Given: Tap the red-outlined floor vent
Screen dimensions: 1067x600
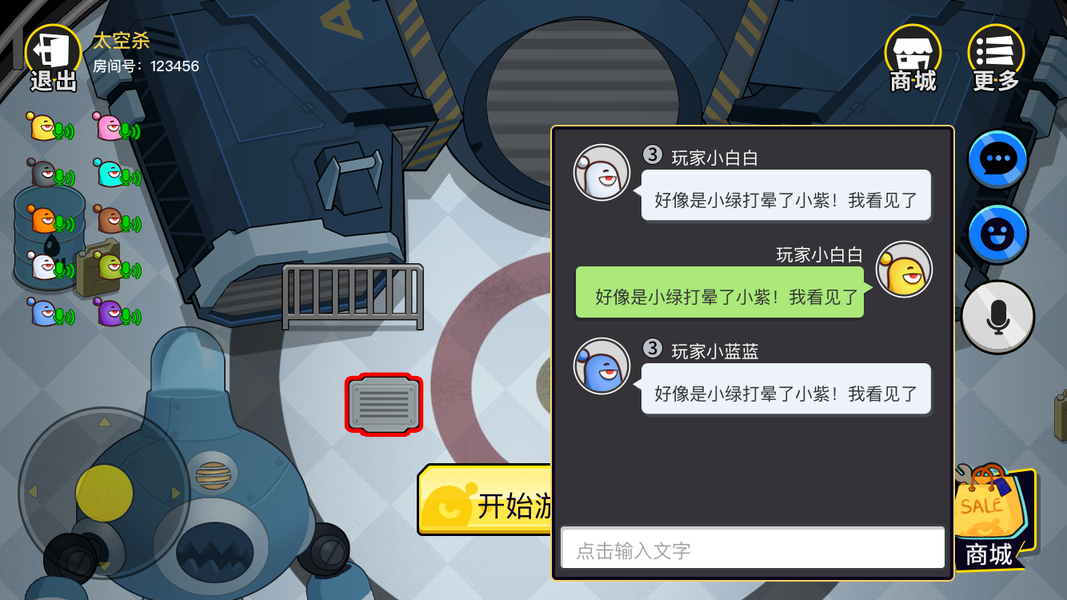Looking at the screenshot, I should click(384, 405).
